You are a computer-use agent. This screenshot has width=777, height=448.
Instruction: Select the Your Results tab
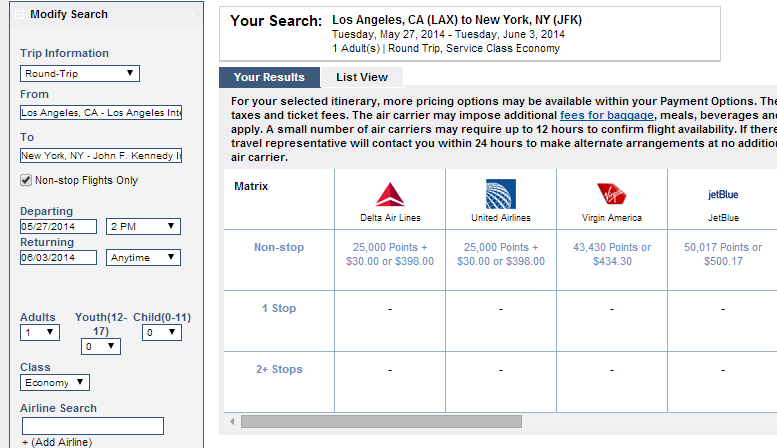(269, 77)
